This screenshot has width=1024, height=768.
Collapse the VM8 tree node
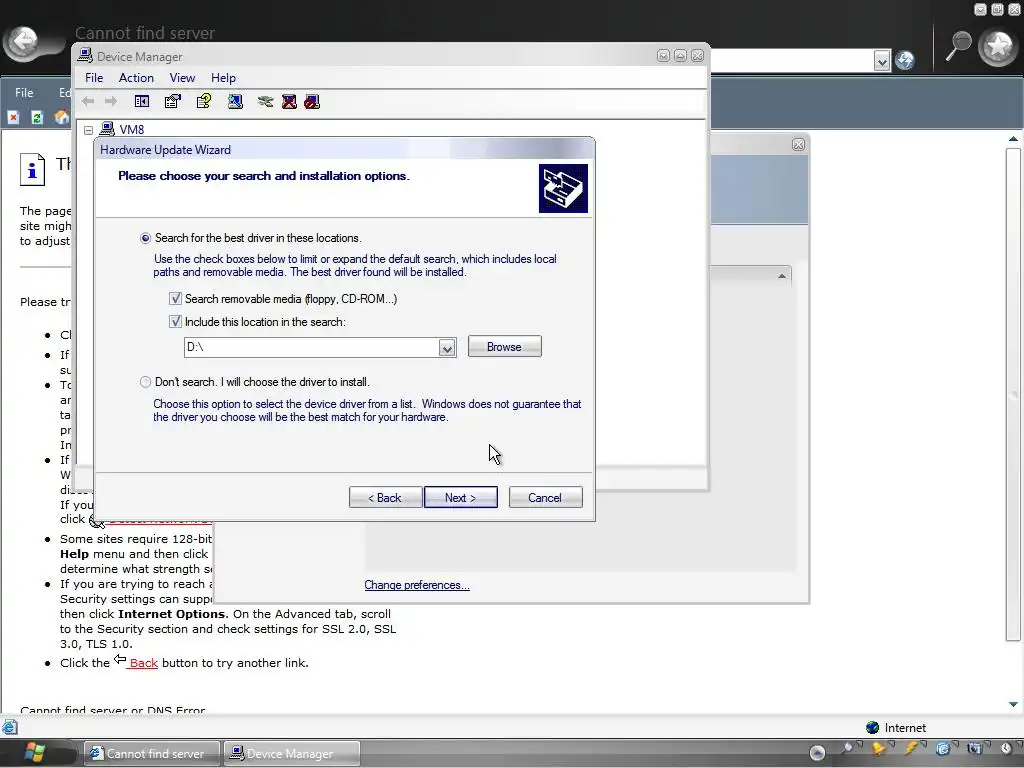(x=88, y=130)
